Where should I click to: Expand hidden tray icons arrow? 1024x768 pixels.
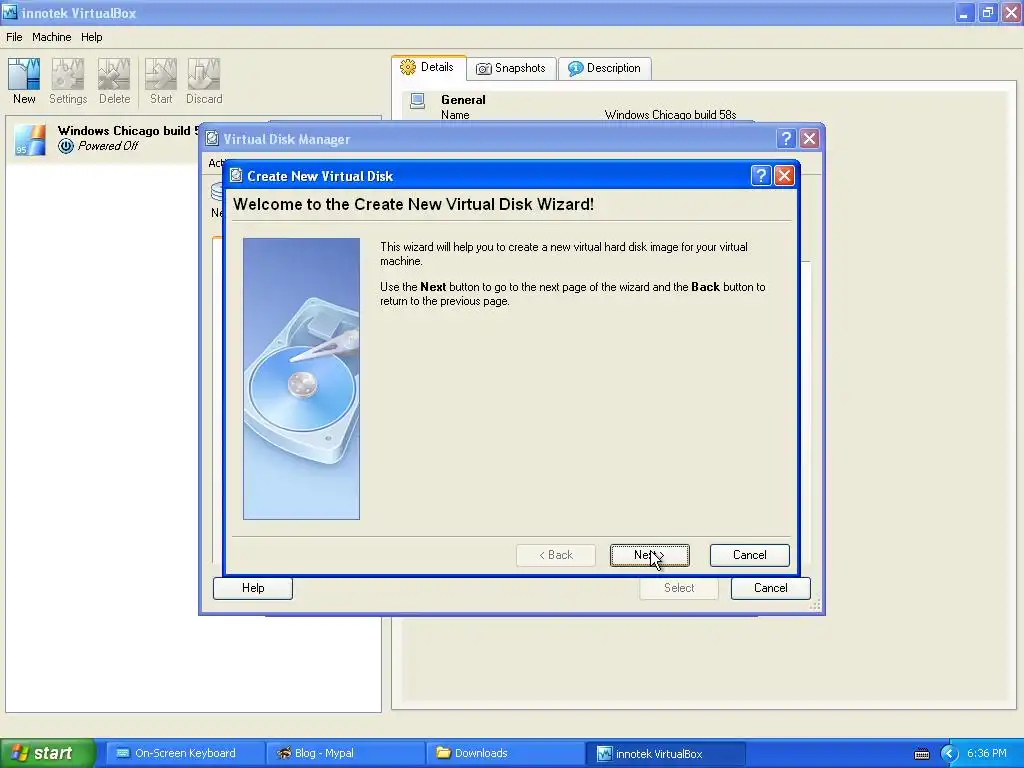pyautogui.click(x=949, y=754)
